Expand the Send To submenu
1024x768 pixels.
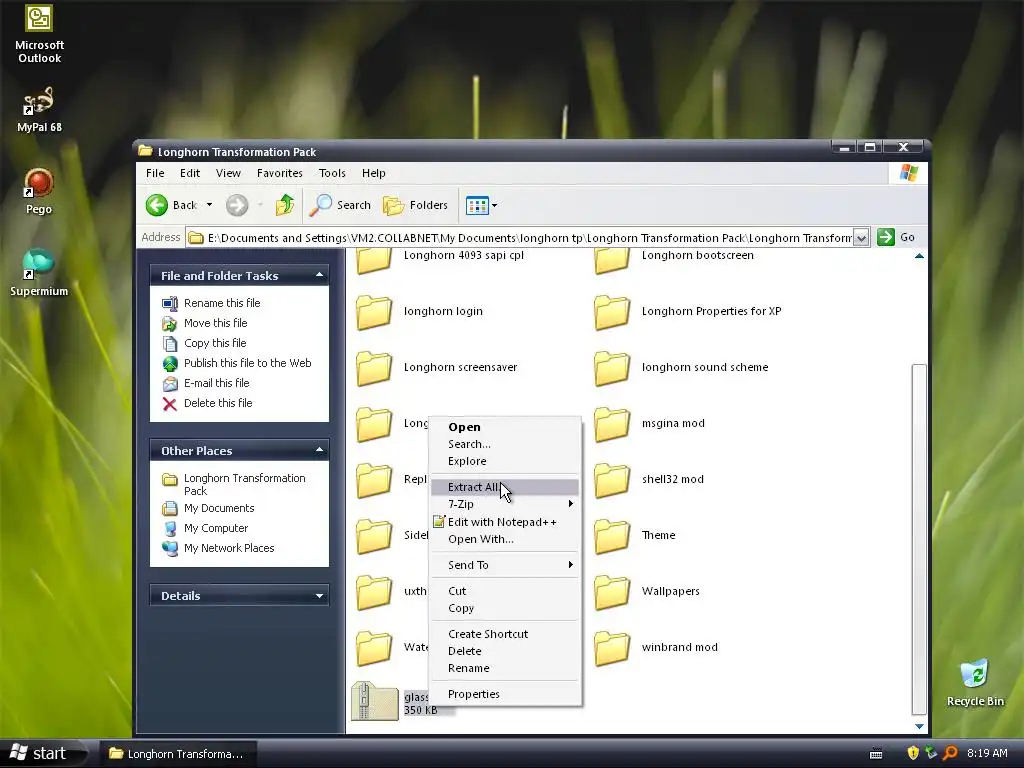[505, 565]
